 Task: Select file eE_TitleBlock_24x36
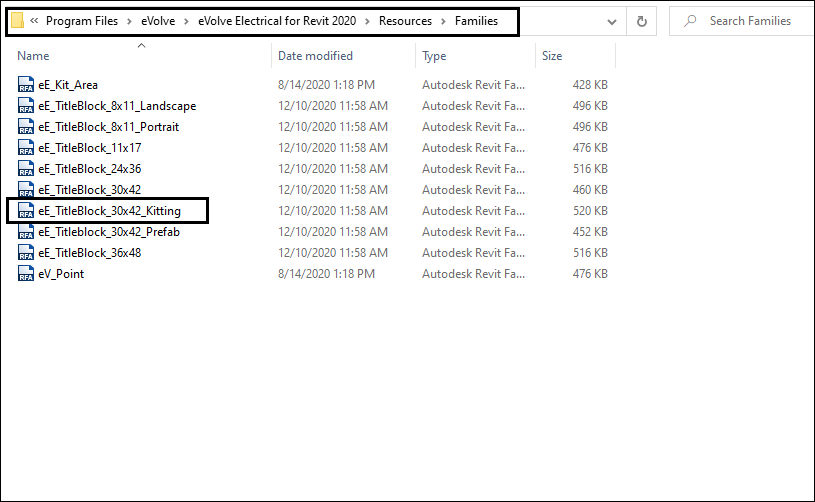(x=90, y=168)
